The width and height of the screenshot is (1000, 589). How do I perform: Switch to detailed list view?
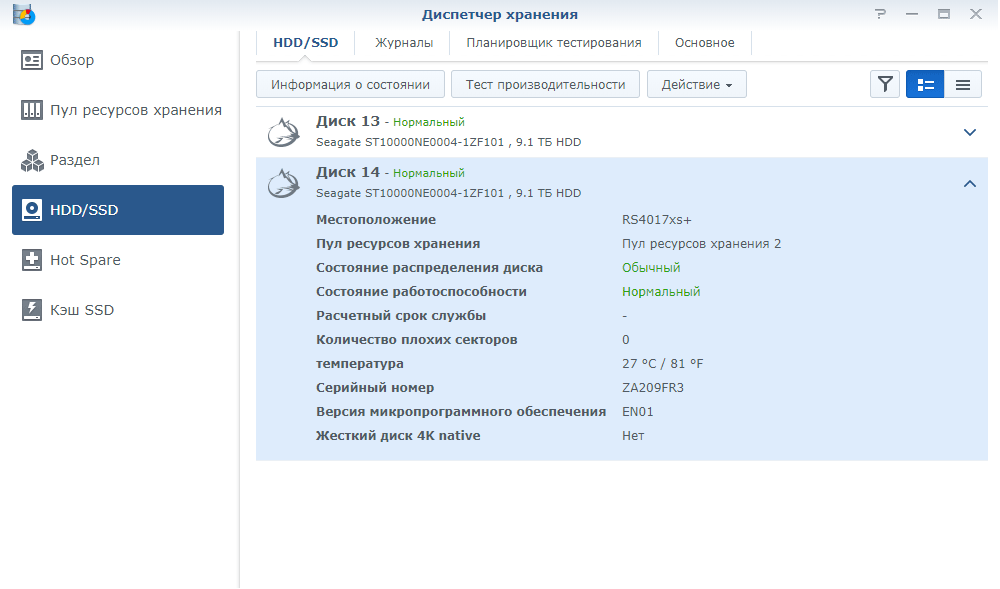point(925,85)
